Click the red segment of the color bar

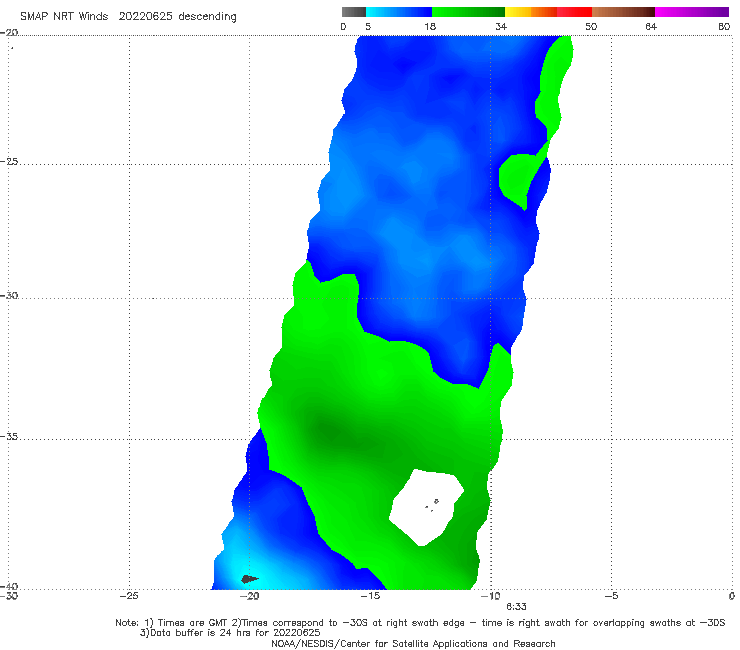click(574, 12)
